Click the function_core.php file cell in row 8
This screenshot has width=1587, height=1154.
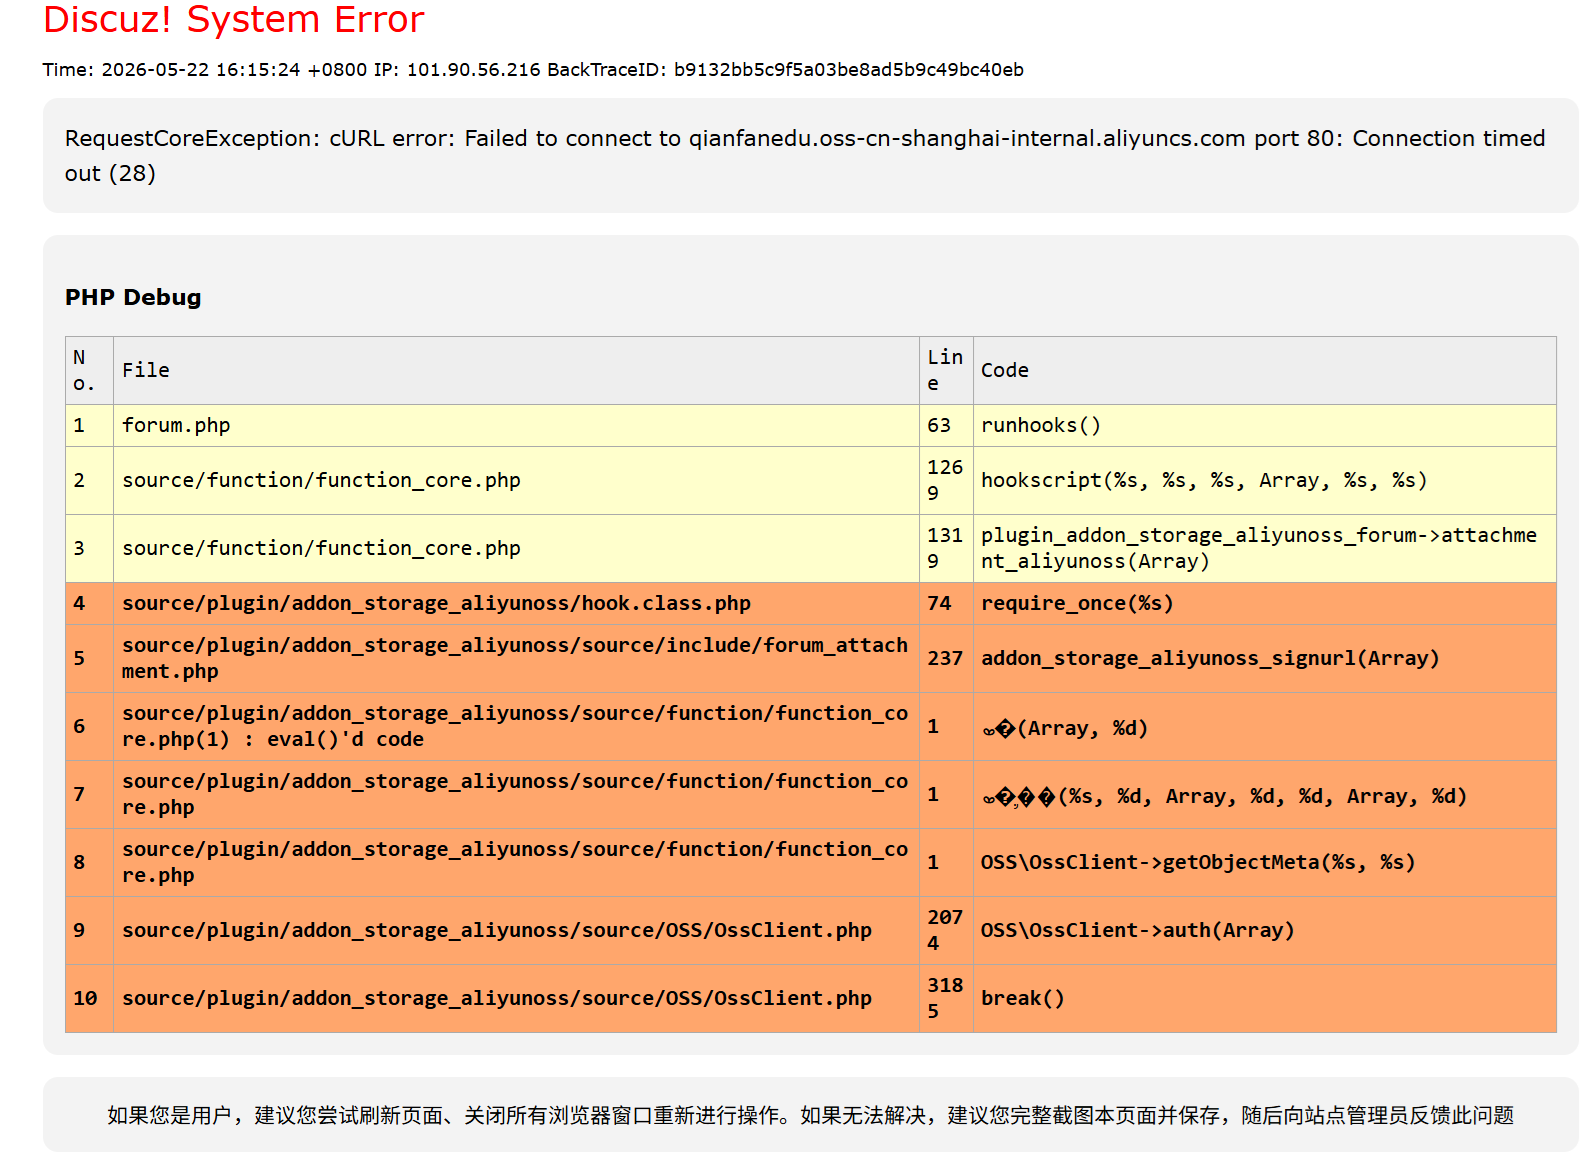click(516, 863)
